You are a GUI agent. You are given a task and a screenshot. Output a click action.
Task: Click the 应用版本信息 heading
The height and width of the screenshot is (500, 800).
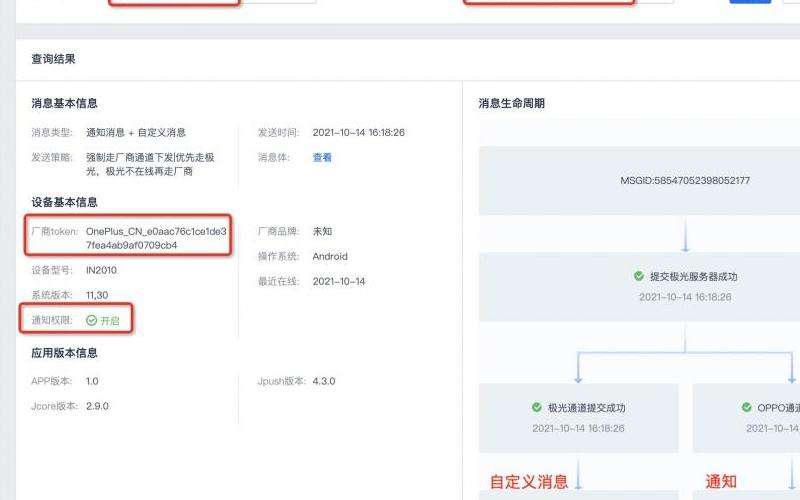coord(64,353)
